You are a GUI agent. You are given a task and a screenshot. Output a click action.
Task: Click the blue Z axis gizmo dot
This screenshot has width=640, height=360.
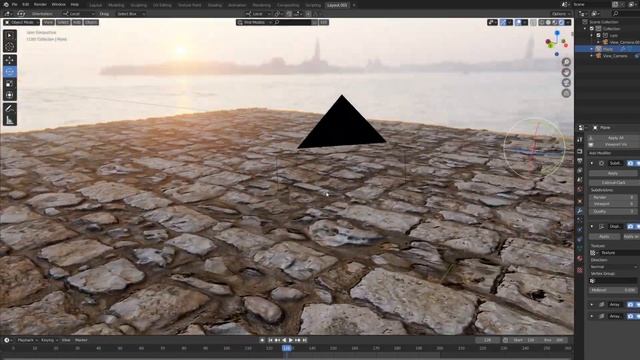[557, 33]
